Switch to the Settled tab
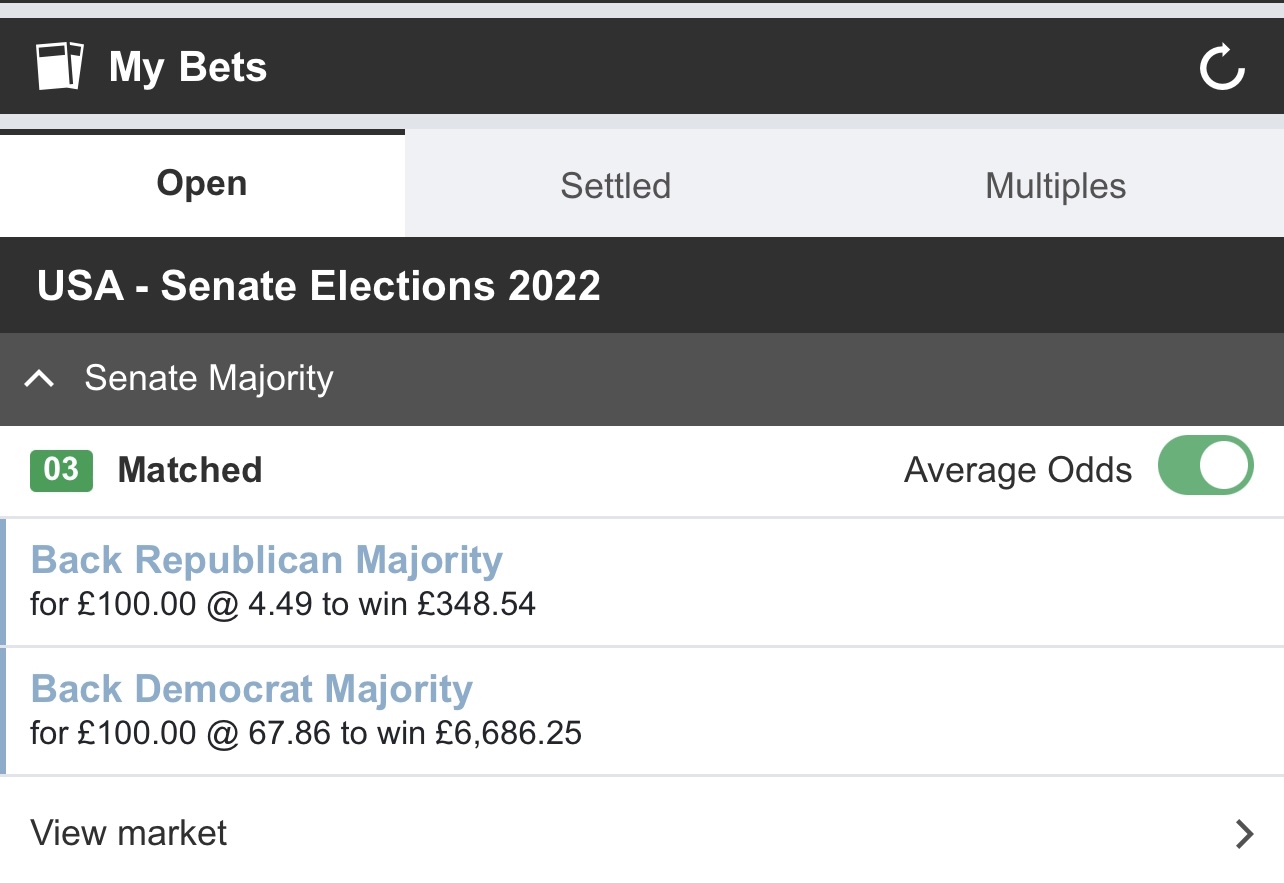Image resolution: width=1284 pixels, height=883 pixels. 615,185
